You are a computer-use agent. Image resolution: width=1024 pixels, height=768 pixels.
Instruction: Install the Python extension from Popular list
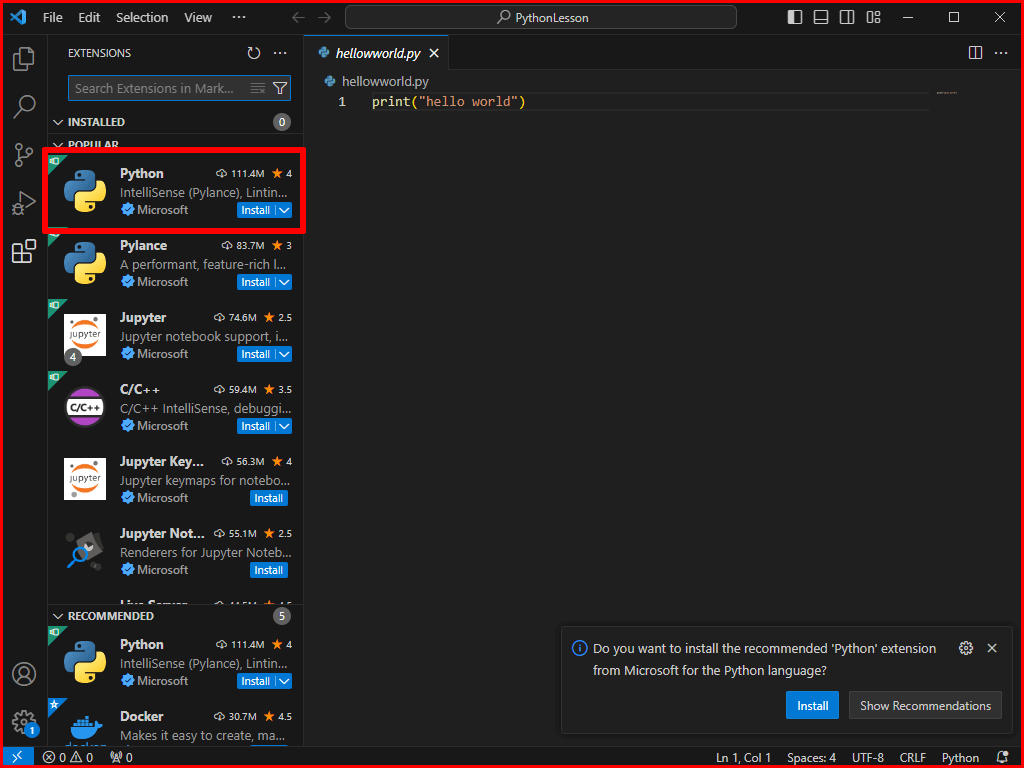(255, 210)
